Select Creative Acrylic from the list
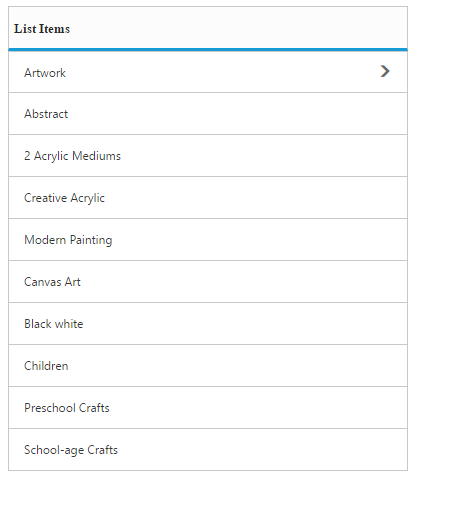Screen dimensions: 455x529 (208, 198)
